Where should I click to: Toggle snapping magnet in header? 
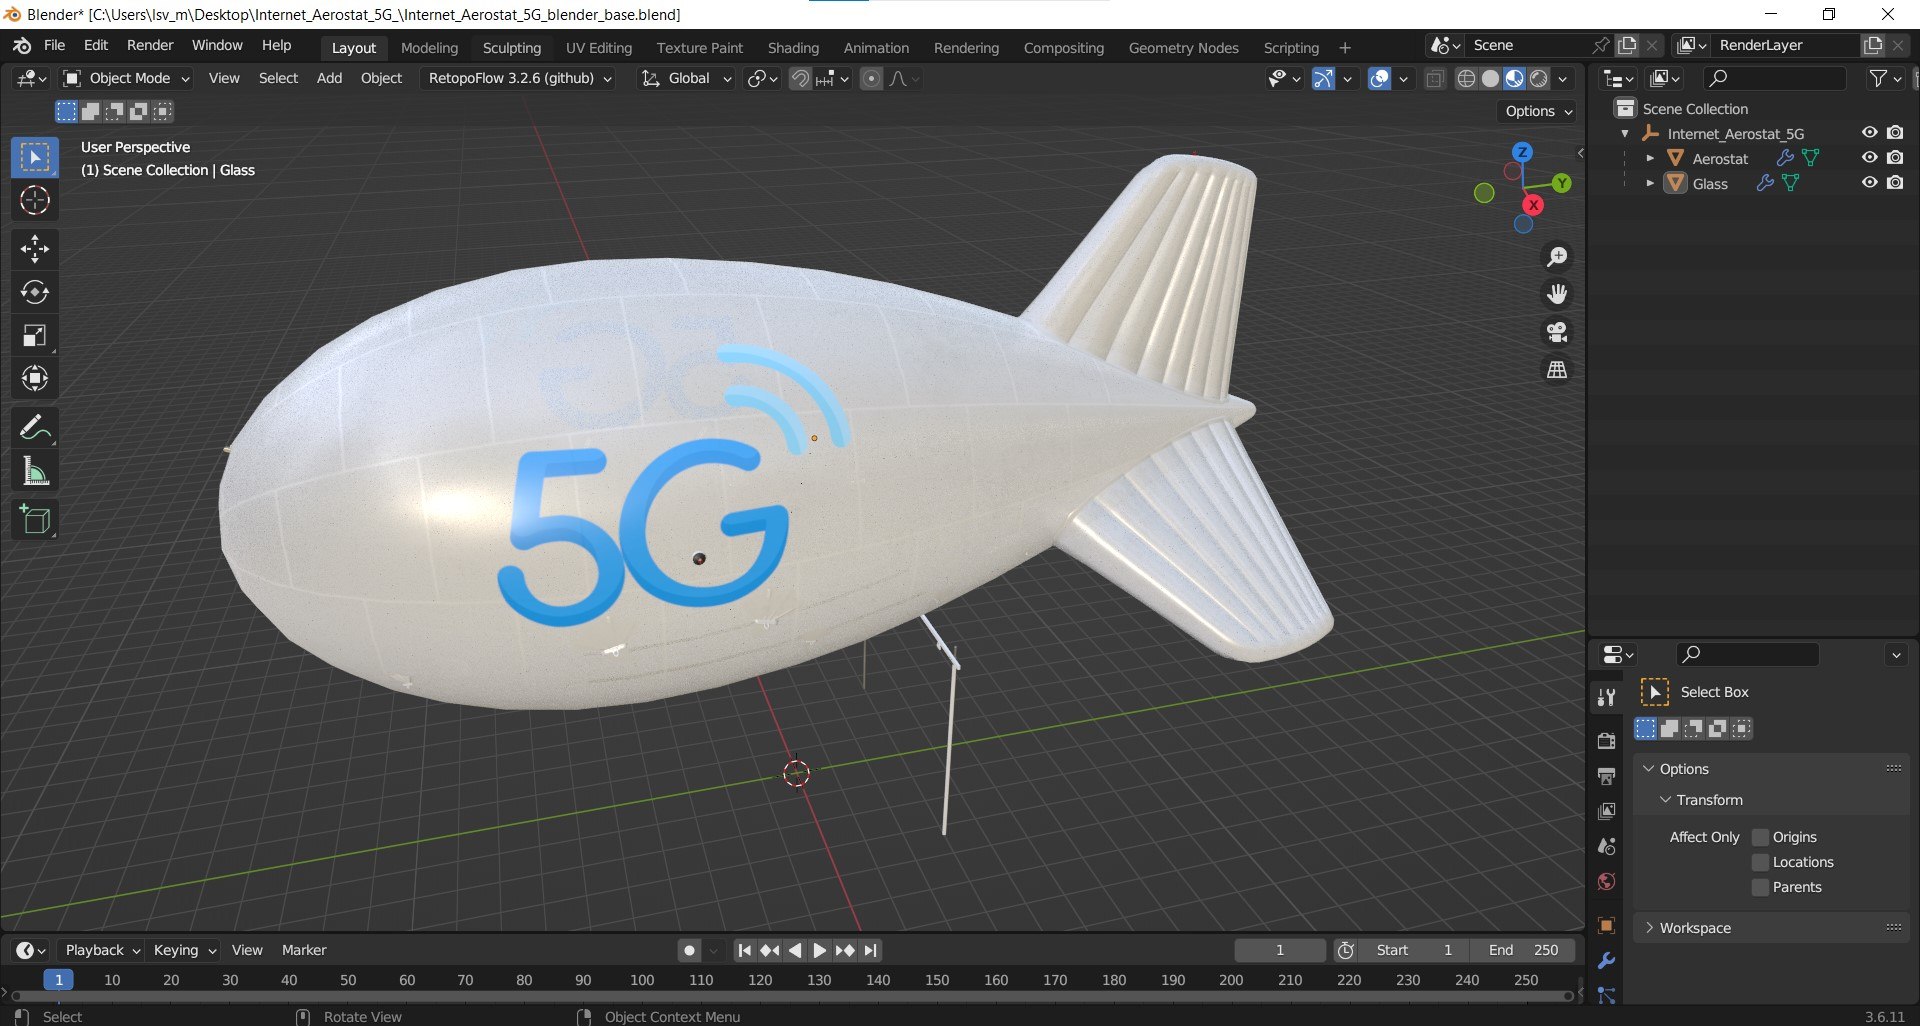pyautogui.click(x=800, y=78)
